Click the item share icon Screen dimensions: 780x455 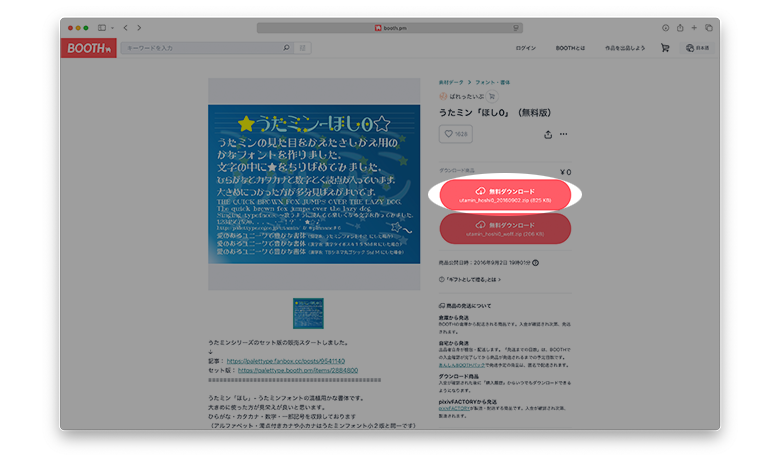coord(548,134)
